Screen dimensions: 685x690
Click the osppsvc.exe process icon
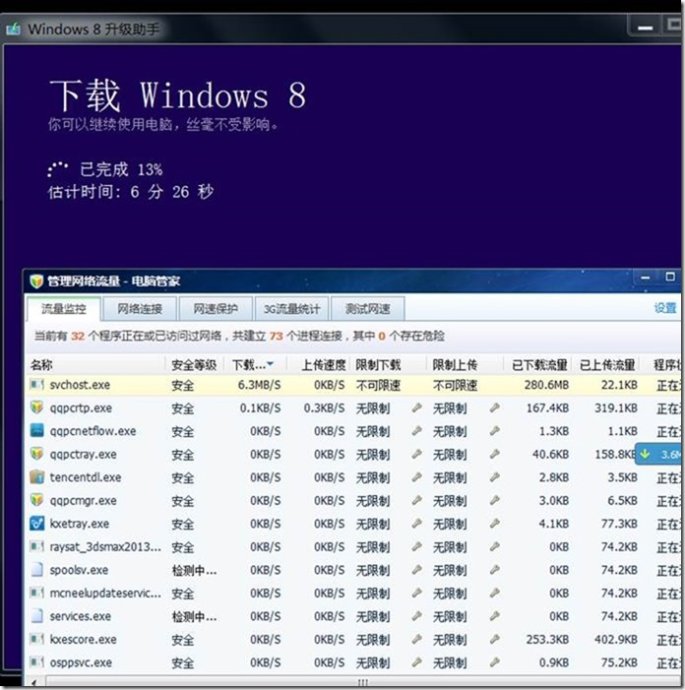click(37, 662)
